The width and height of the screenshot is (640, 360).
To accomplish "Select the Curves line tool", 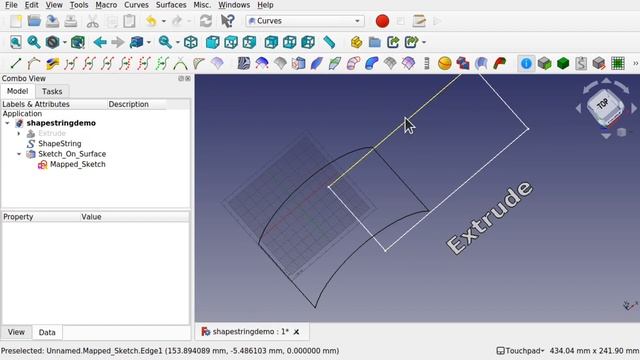I will coord(16,63).
